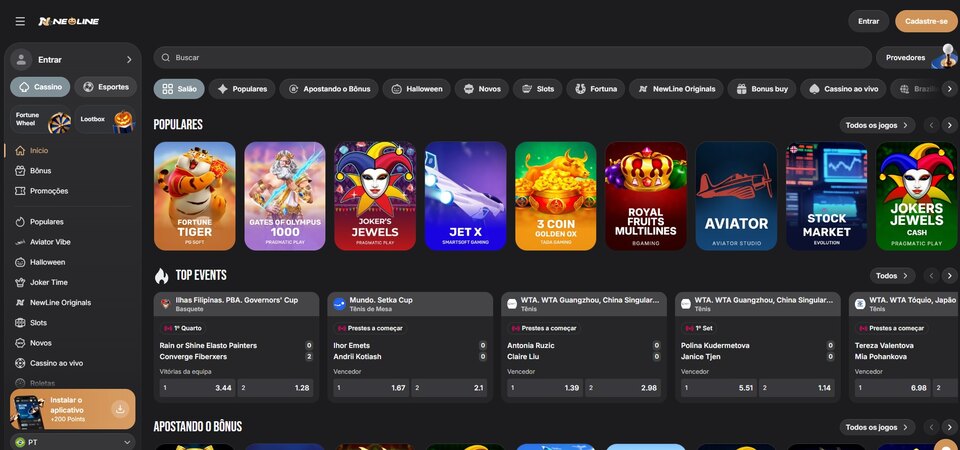Click the Halloween pumpkin icon in sidebar
This screenshot has height=450, width=960.
click(20, 262)
